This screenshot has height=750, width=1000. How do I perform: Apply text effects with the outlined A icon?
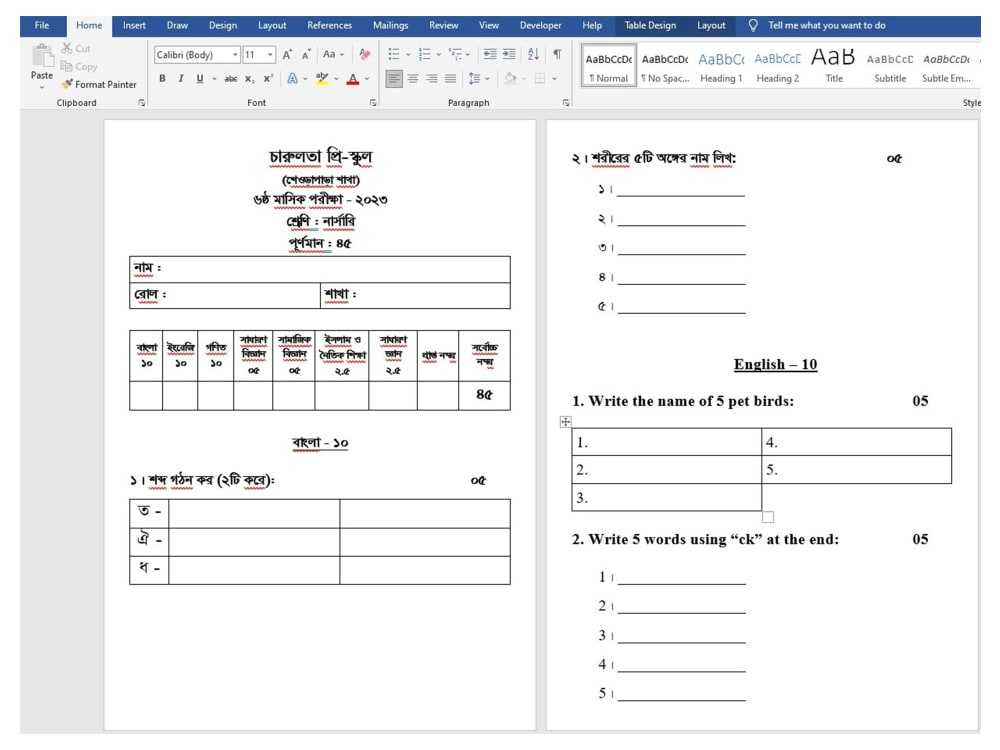pos(292,78)
